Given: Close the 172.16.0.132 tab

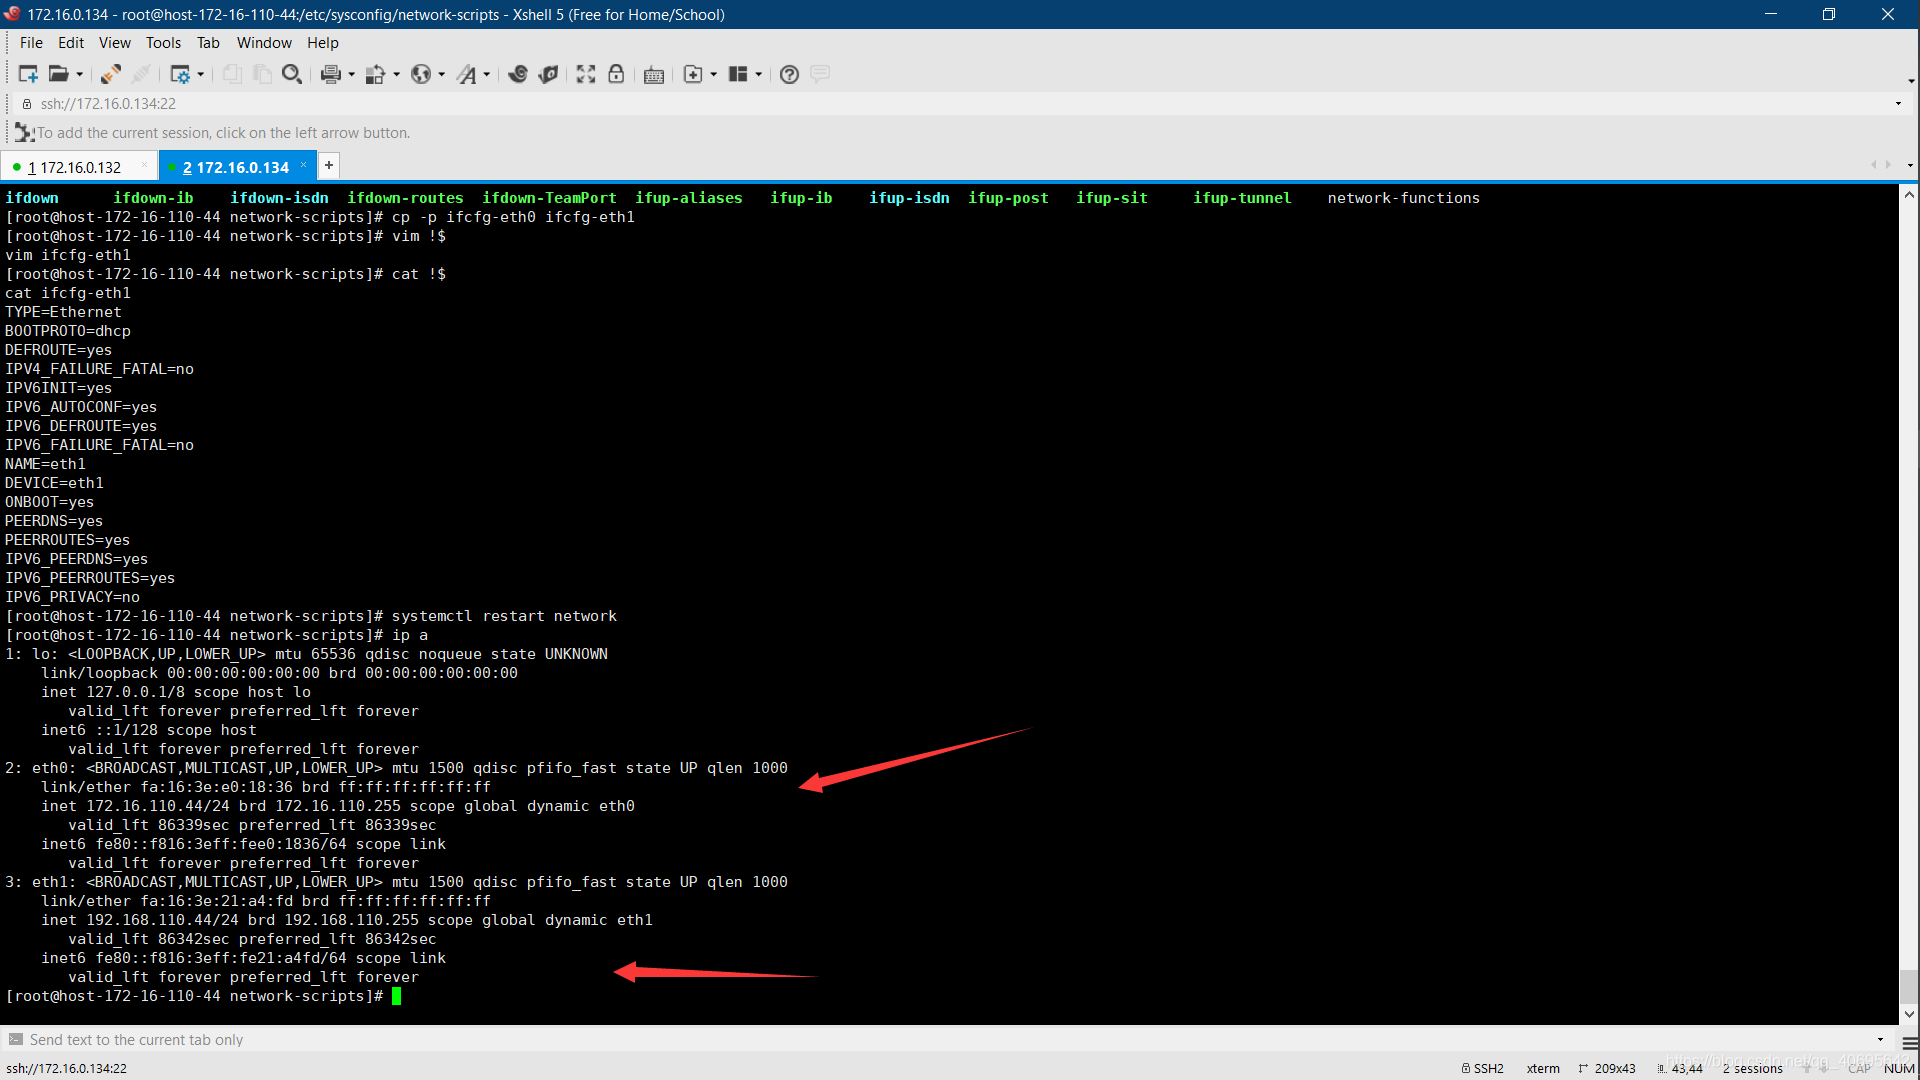Looking at the screenshot, I should [x=144, y=166].
